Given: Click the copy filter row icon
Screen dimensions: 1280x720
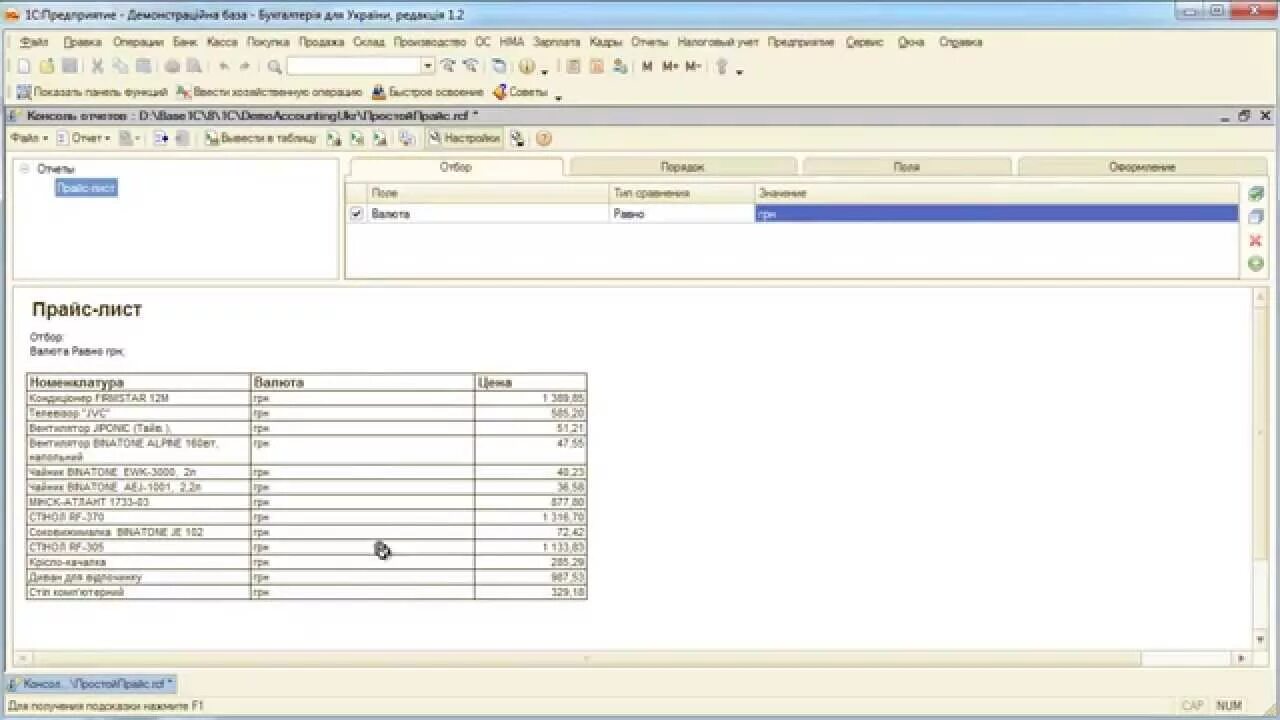Looking at the screenshot, I should 1256,216.
